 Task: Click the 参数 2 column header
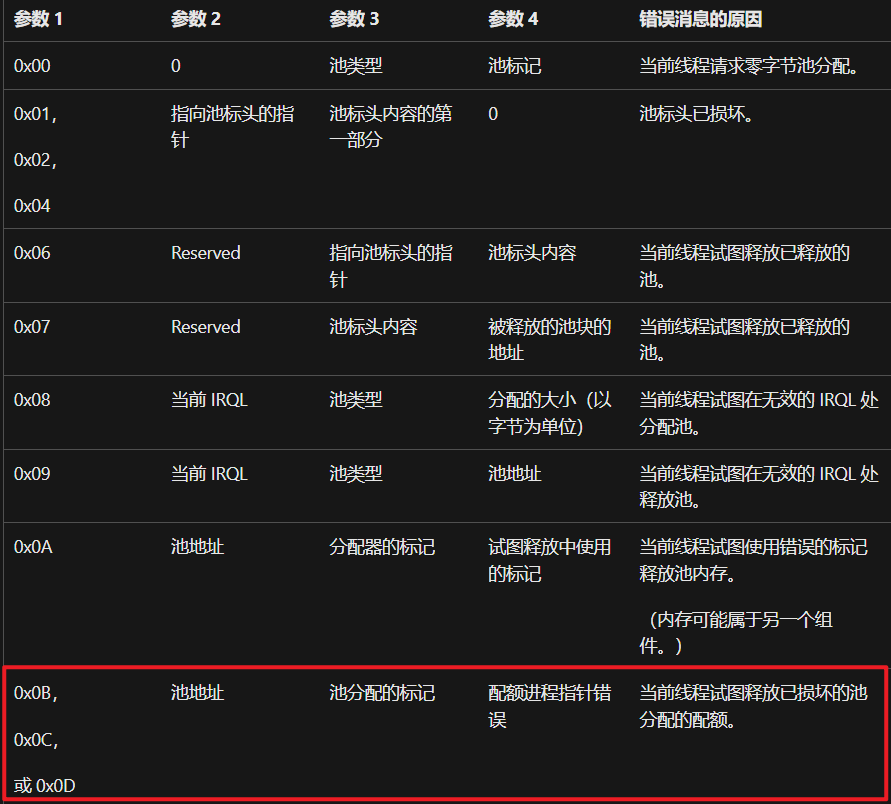pyautogui.click(x=195, y=19)
